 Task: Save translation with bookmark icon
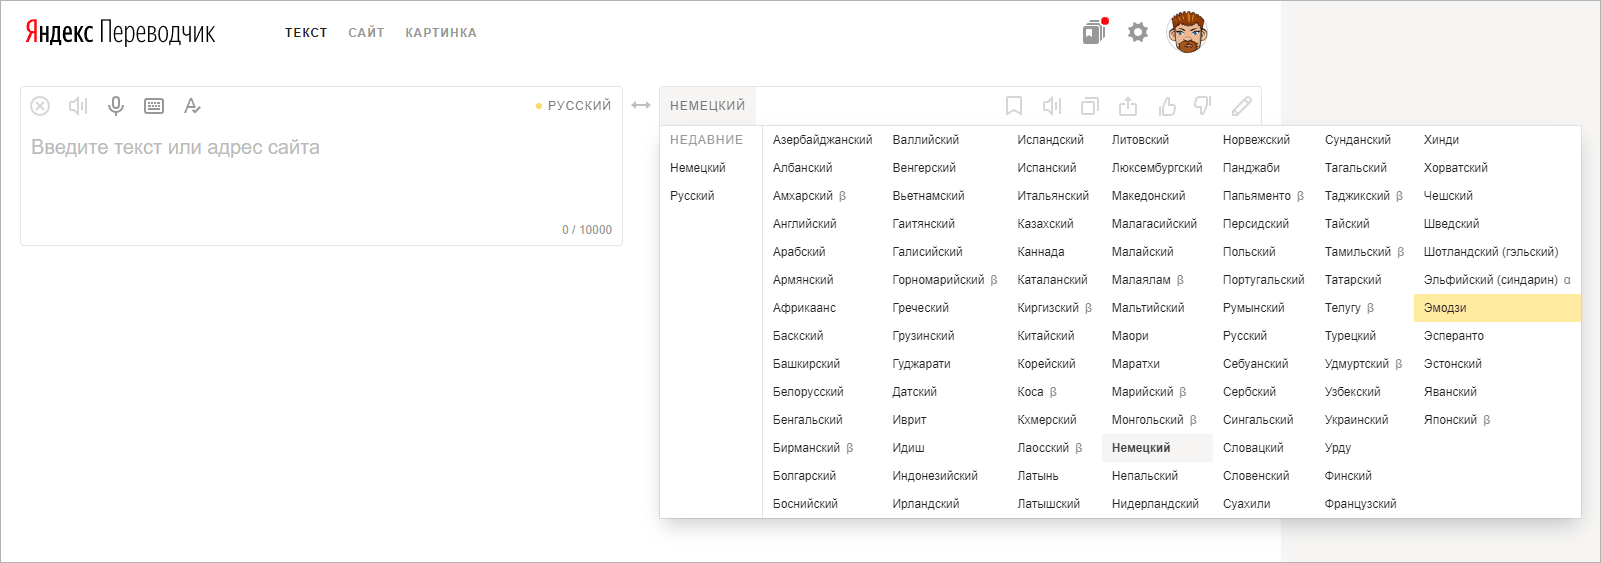pyautogui.click(x=1014, y=106)
